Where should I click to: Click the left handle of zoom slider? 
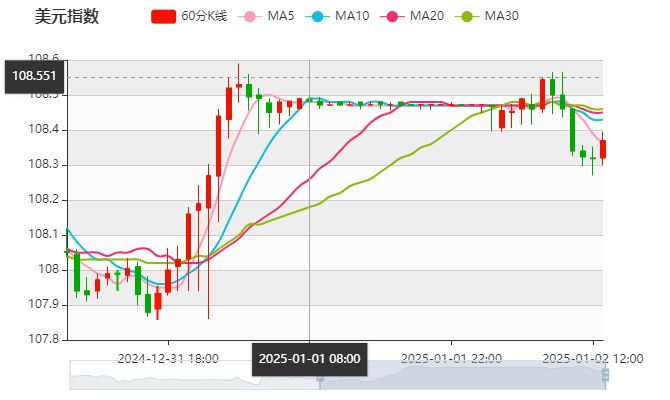(318, 375)
